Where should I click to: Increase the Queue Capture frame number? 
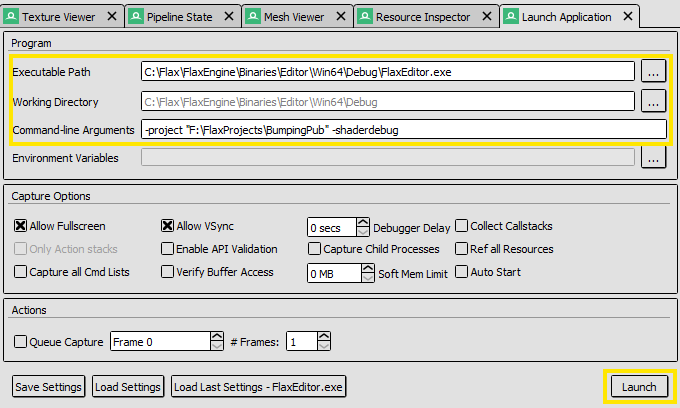pos(217,336)
